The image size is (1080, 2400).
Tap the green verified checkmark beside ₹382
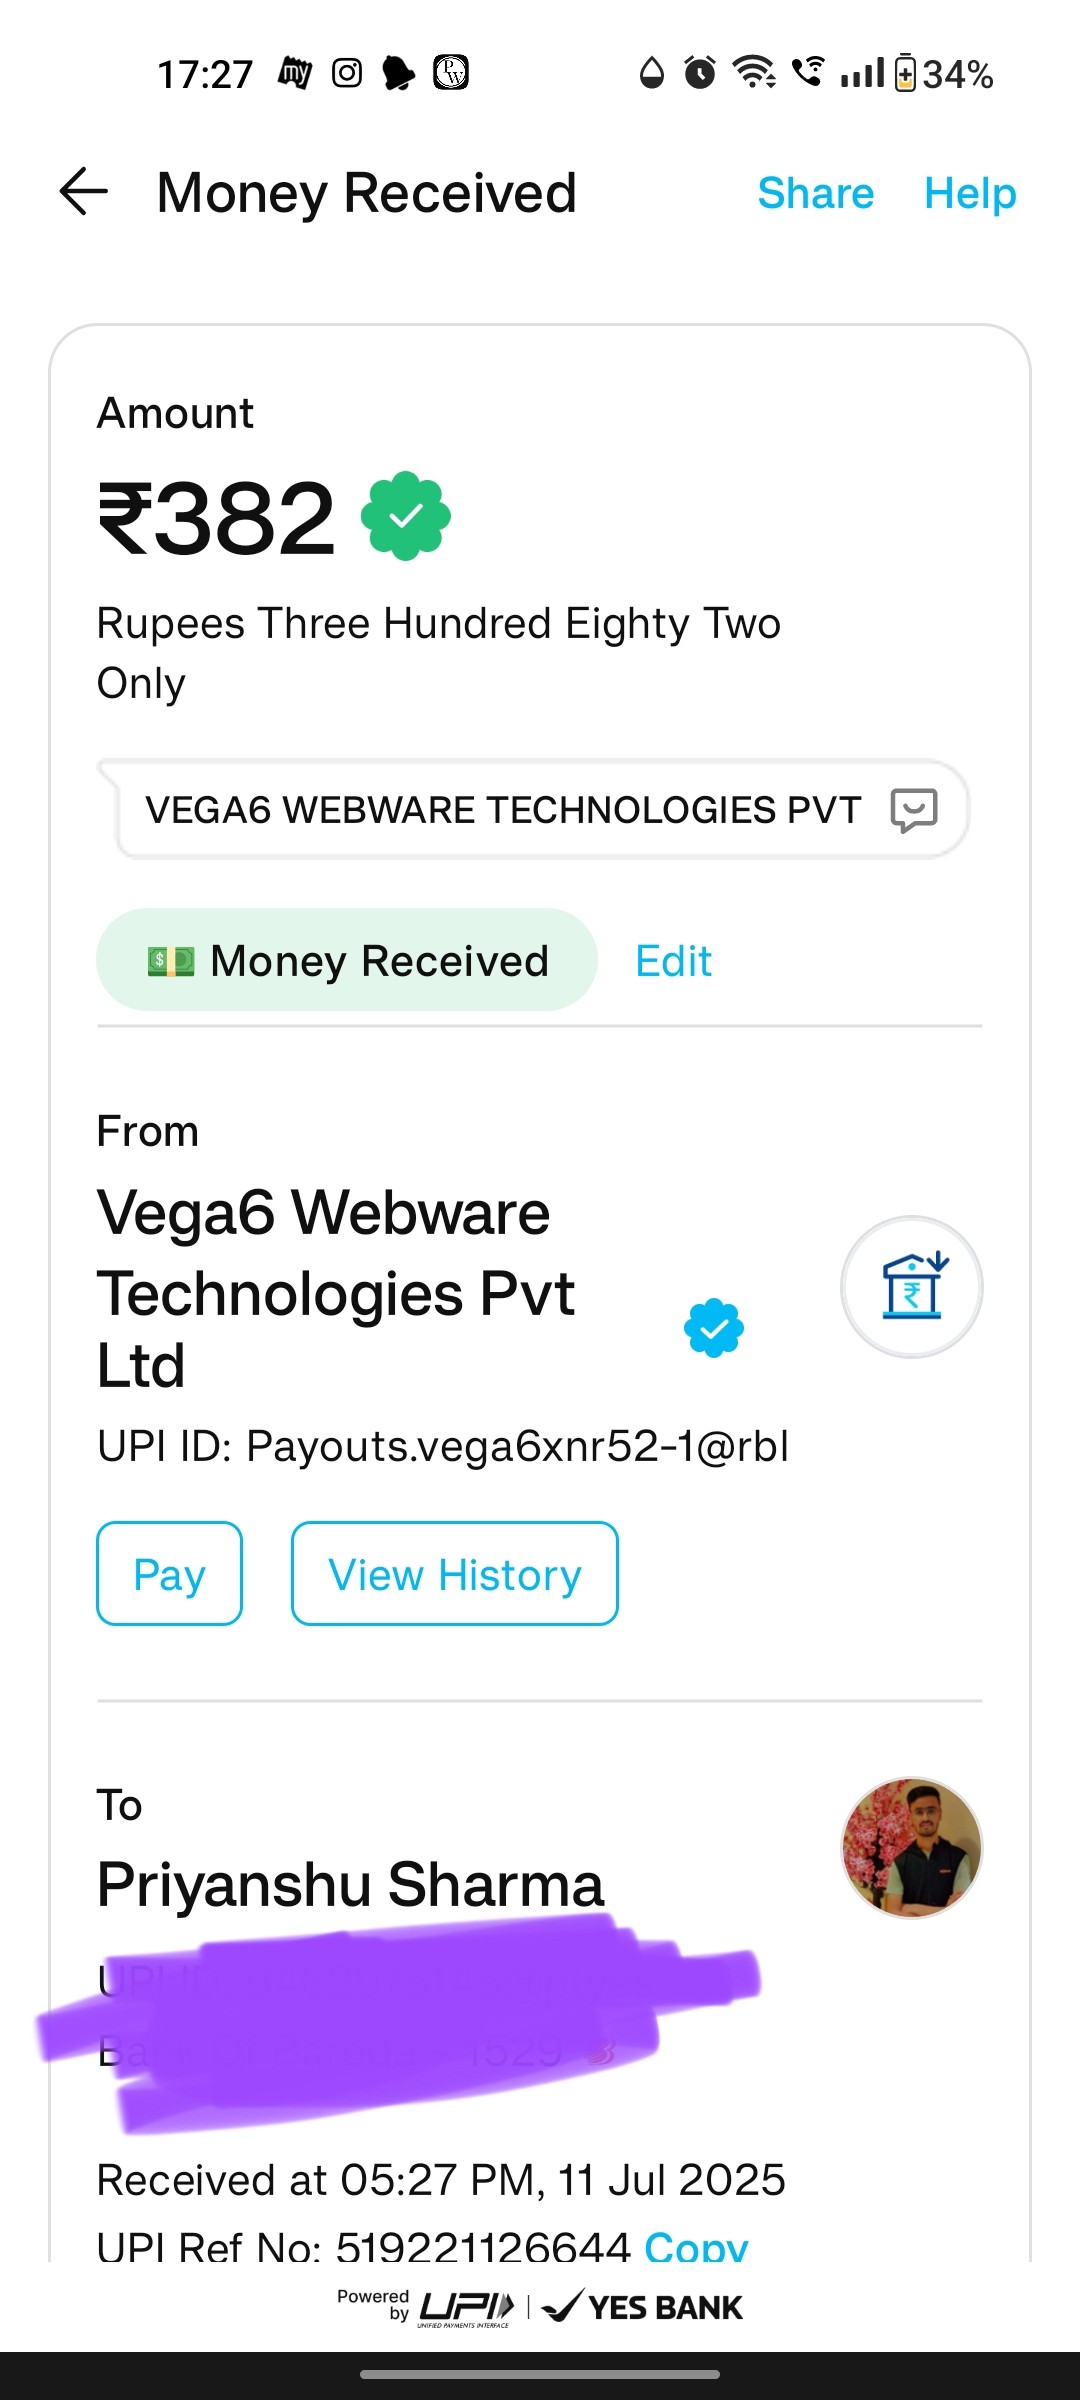coord(405,516)
